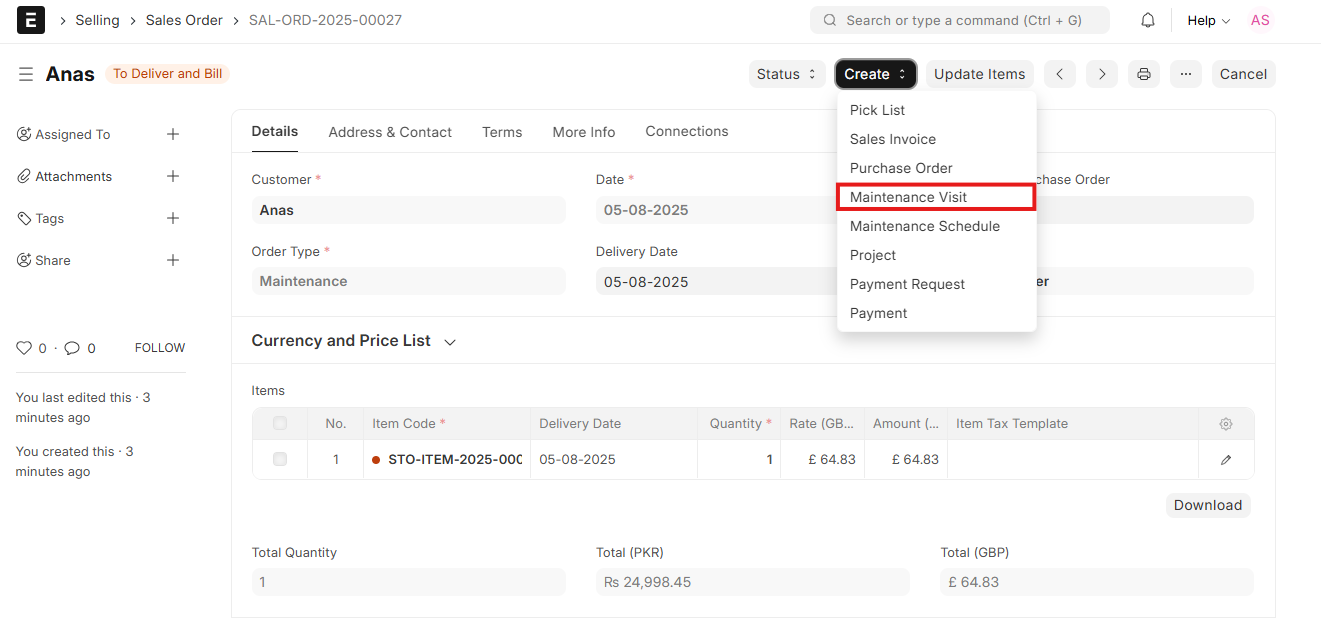Go to previous document arrow
This screenshot has width=1321, height=618.
[1060, 74]
